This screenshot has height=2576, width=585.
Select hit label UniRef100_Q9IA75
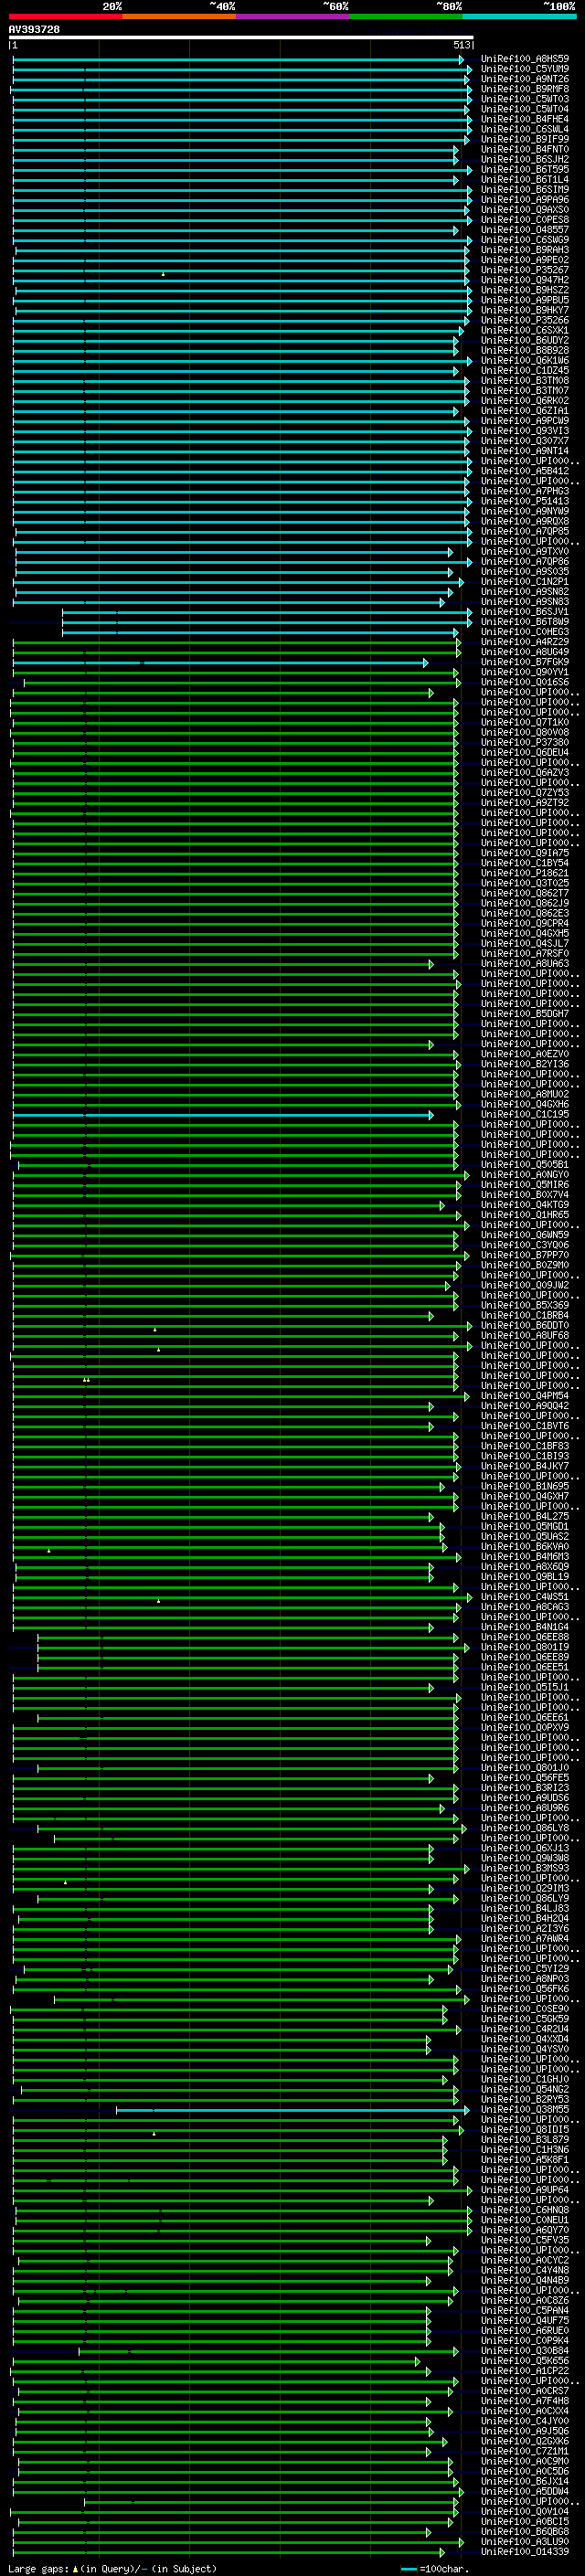tap(525, 853)
